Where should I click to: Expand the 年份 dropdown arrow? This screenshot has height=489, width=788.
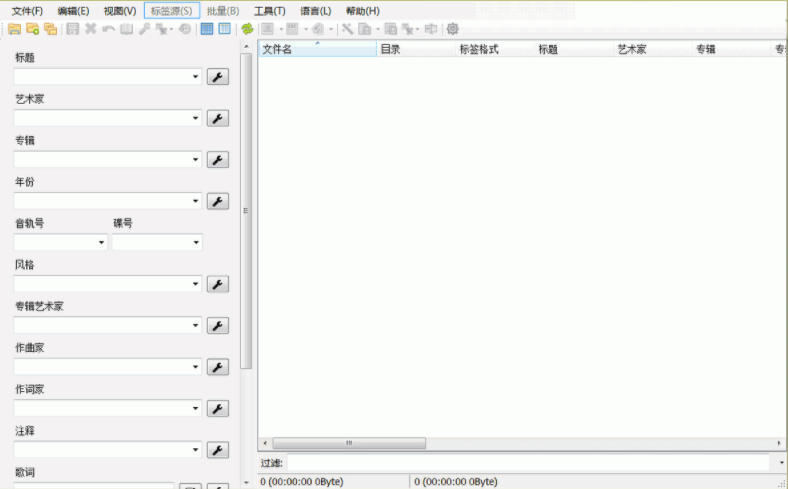(x=195, y=201)
